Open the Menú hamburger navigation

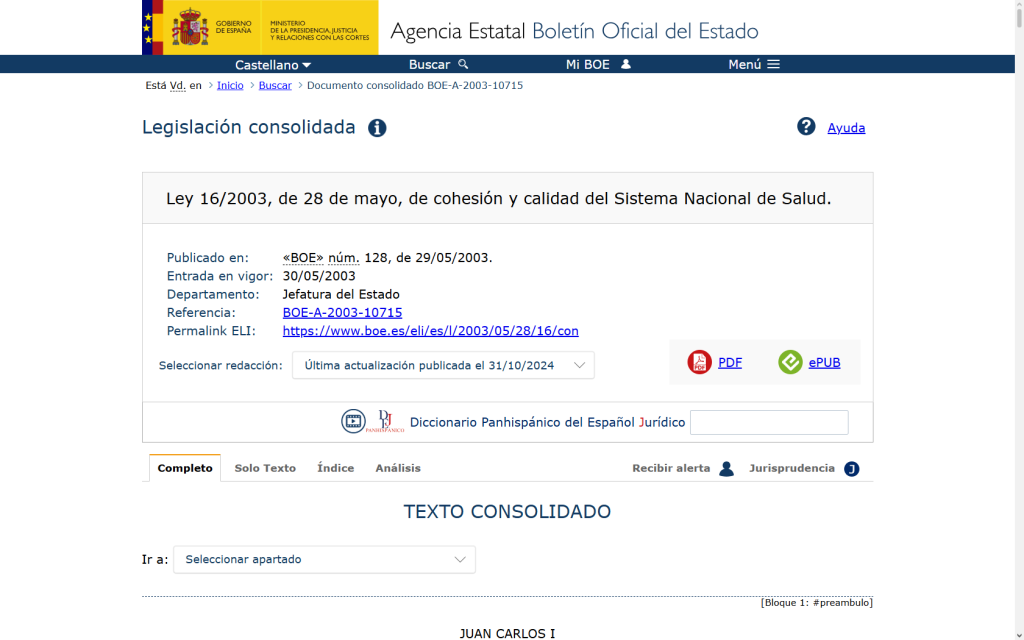coord(753,64)
